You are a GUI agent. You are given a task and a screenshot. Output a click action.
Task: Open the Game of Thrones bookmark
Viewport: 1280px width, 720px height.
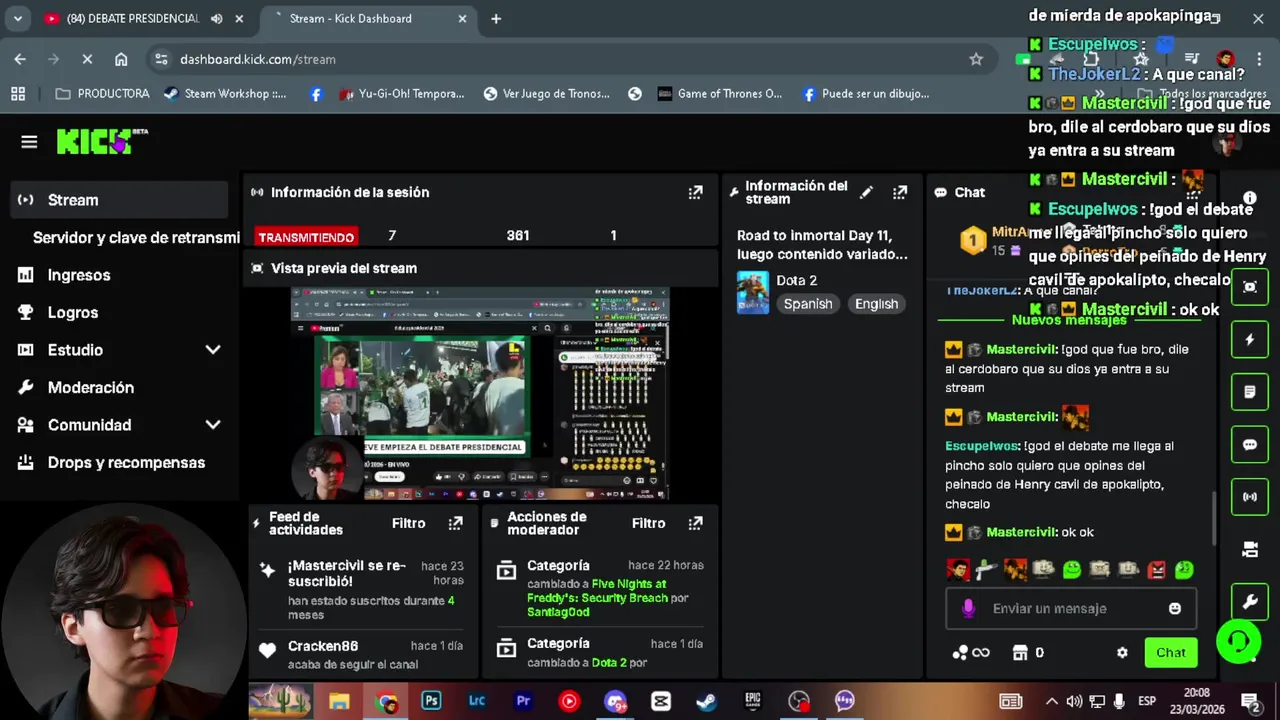720,94
